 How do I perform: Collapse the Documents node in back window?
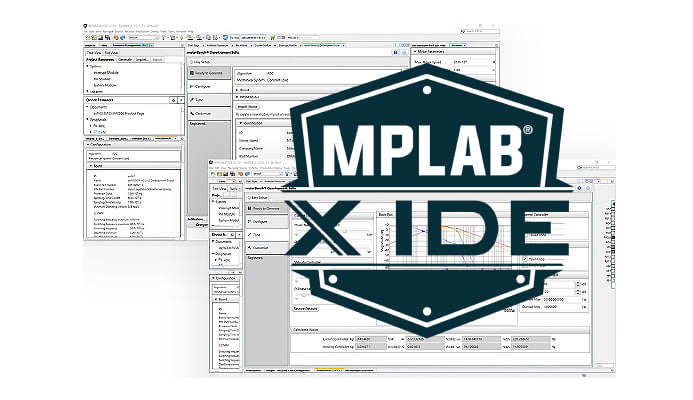click(88, 107)
